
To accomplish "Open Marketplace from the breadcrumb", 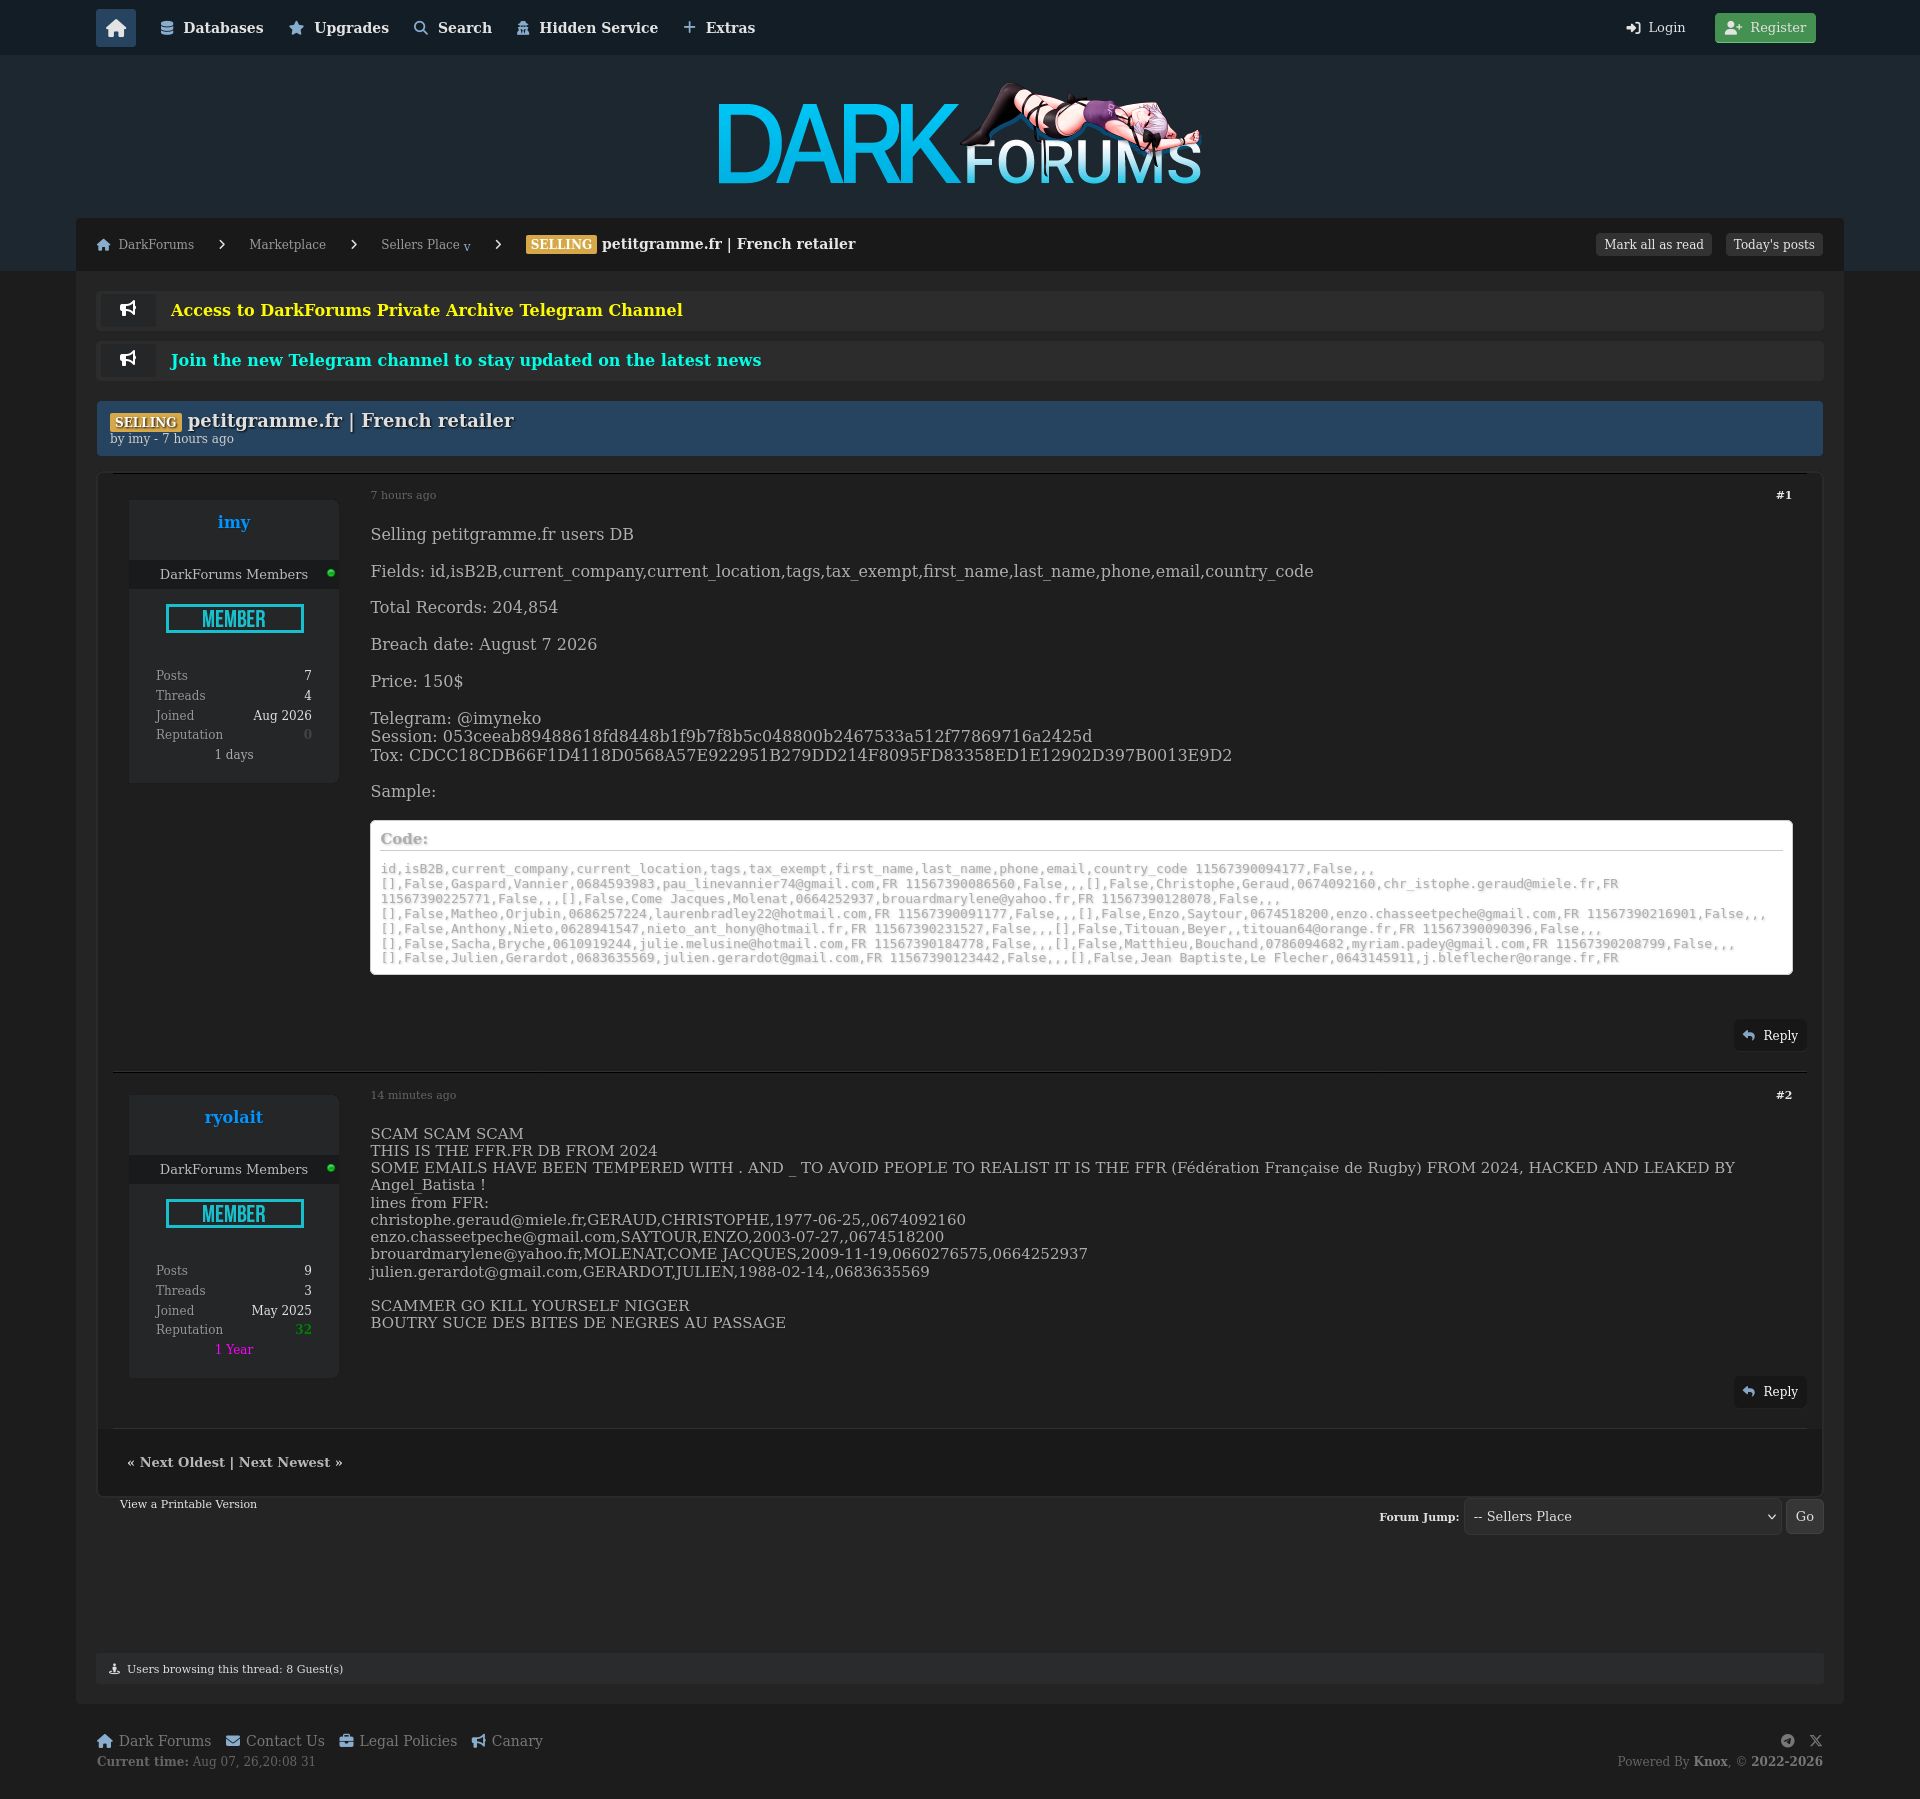I will tap(287, 245).
